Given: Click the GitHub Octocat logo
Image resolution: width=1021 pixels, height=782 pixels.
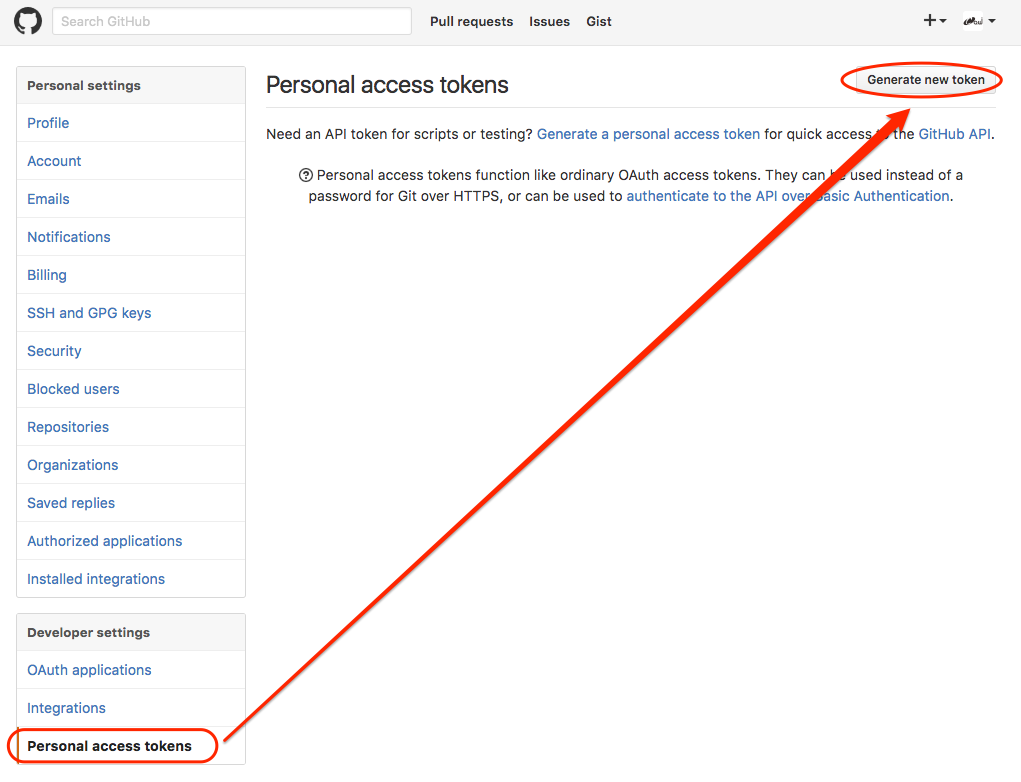Looking at the screenshot, I should [28, 21].
